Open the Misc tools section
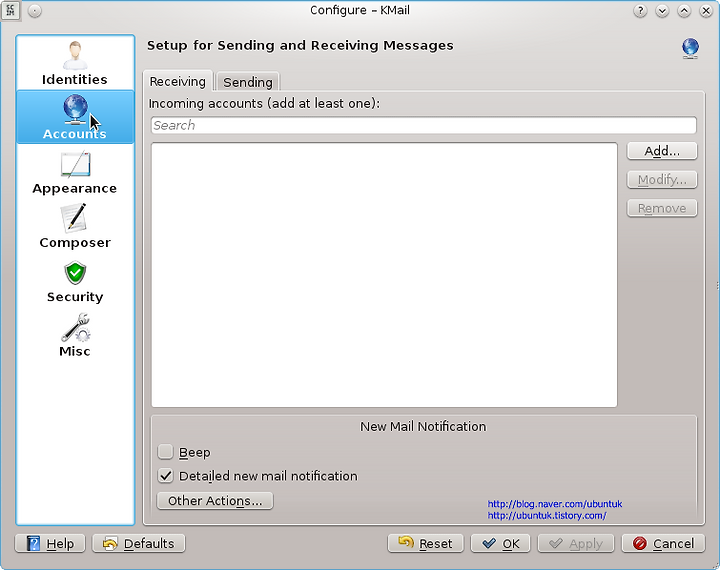 tap(75, 335)
